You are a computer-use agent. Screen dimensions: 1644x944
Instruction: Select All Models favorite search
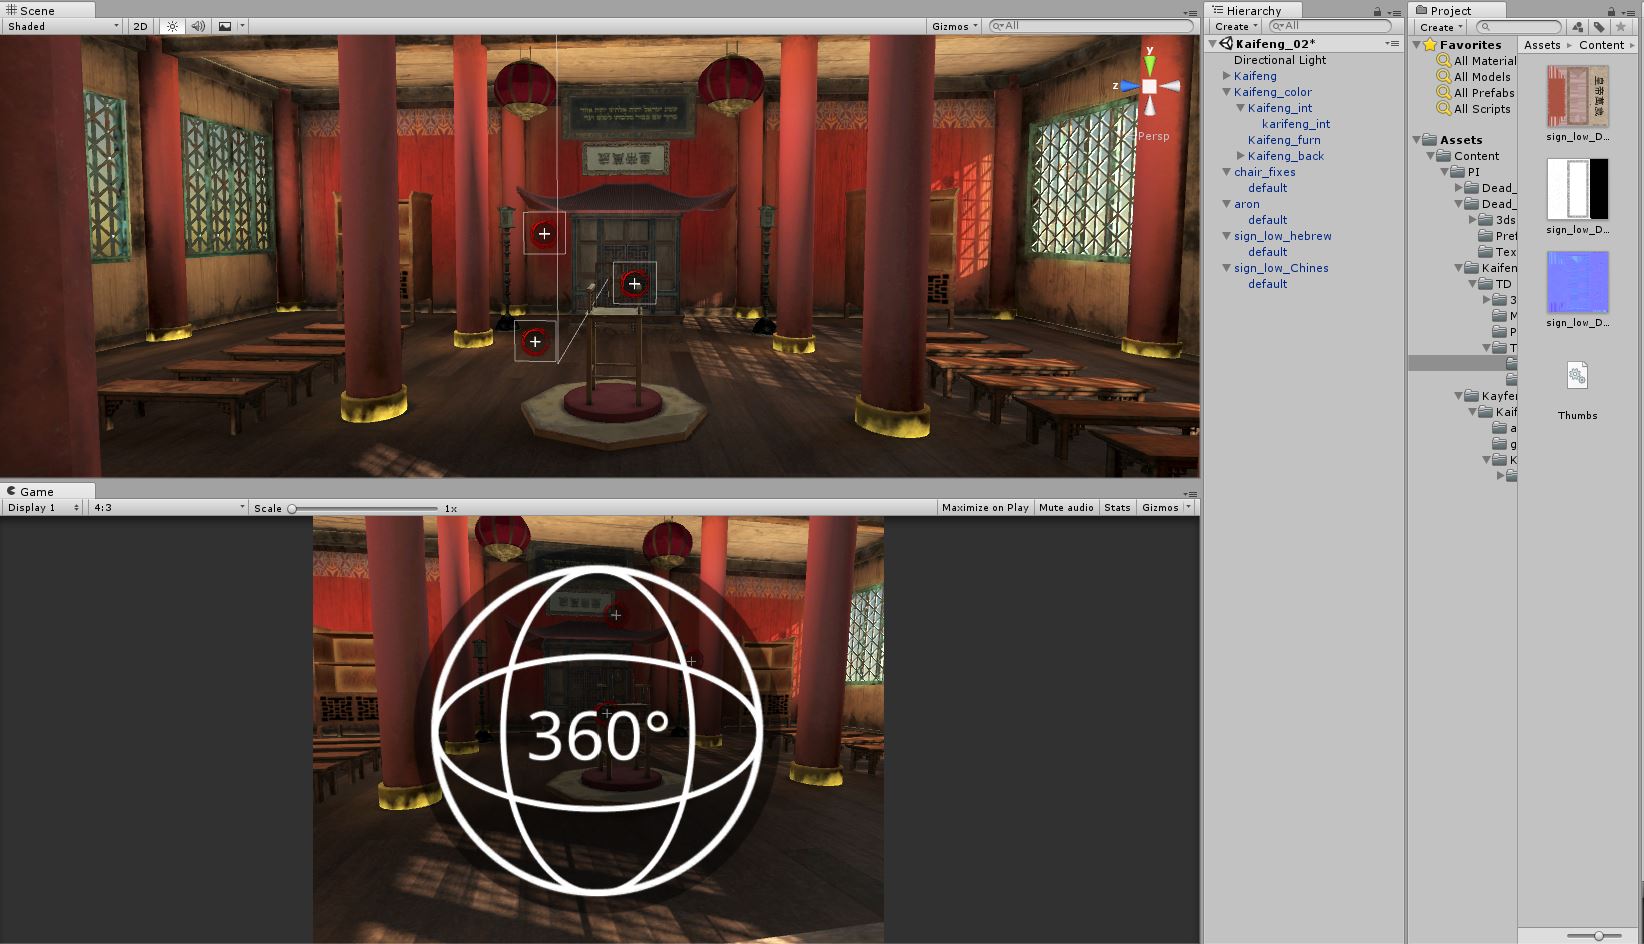click(x=1473, y=77)
